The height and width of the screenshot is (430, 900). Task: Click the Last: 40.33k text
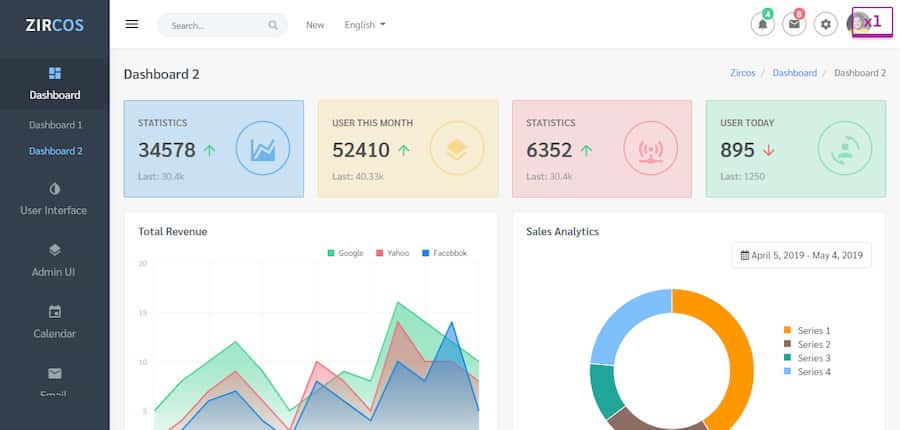(x=358, y=176)
